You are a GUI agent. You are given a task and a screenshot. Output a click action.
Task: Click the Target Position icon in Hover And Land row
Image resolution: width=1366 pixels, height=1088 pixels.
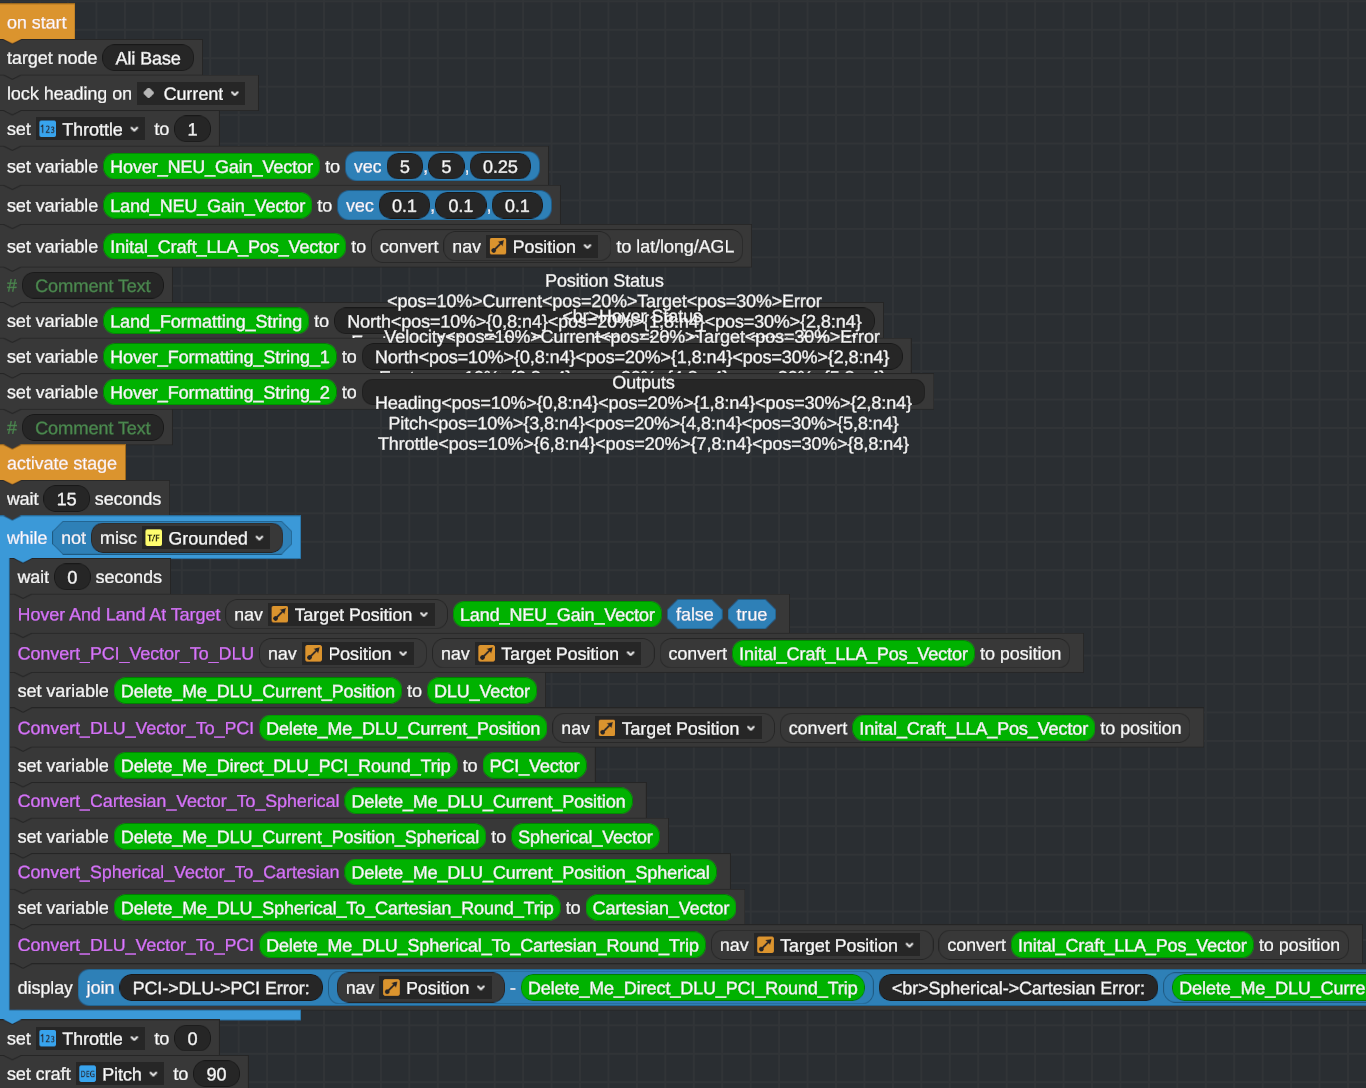[280, 615]
